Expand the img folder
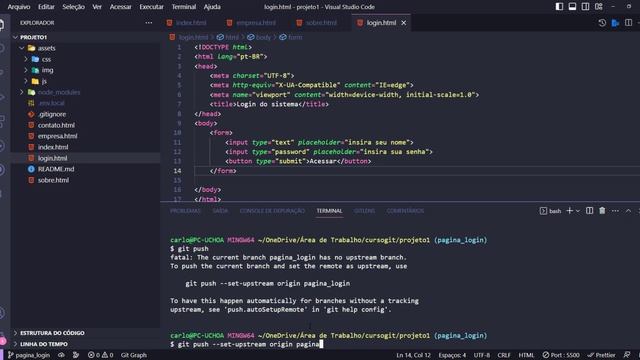Image resolution: width=640 pixels, height=360 pixels. point(26,70)
